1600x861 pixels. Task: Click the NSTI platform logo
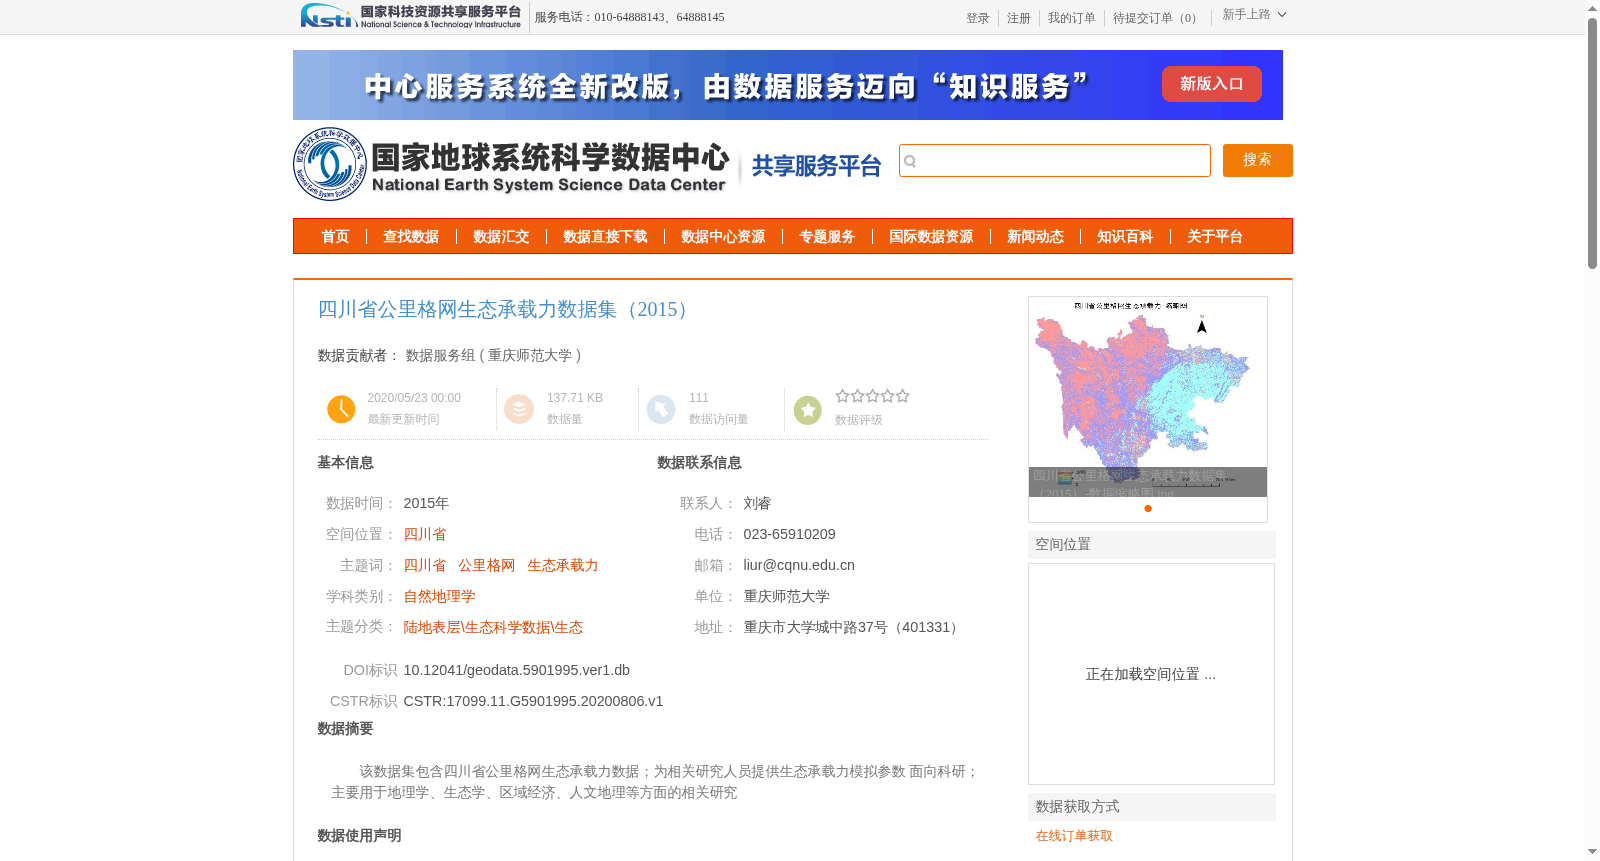pyautogui.click(x=411, y=16)
